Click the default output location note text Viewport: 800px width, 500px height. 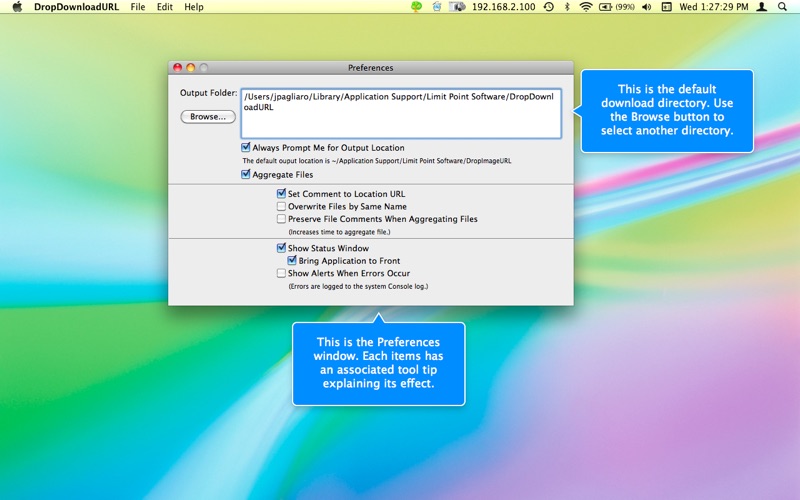[377, 161]
